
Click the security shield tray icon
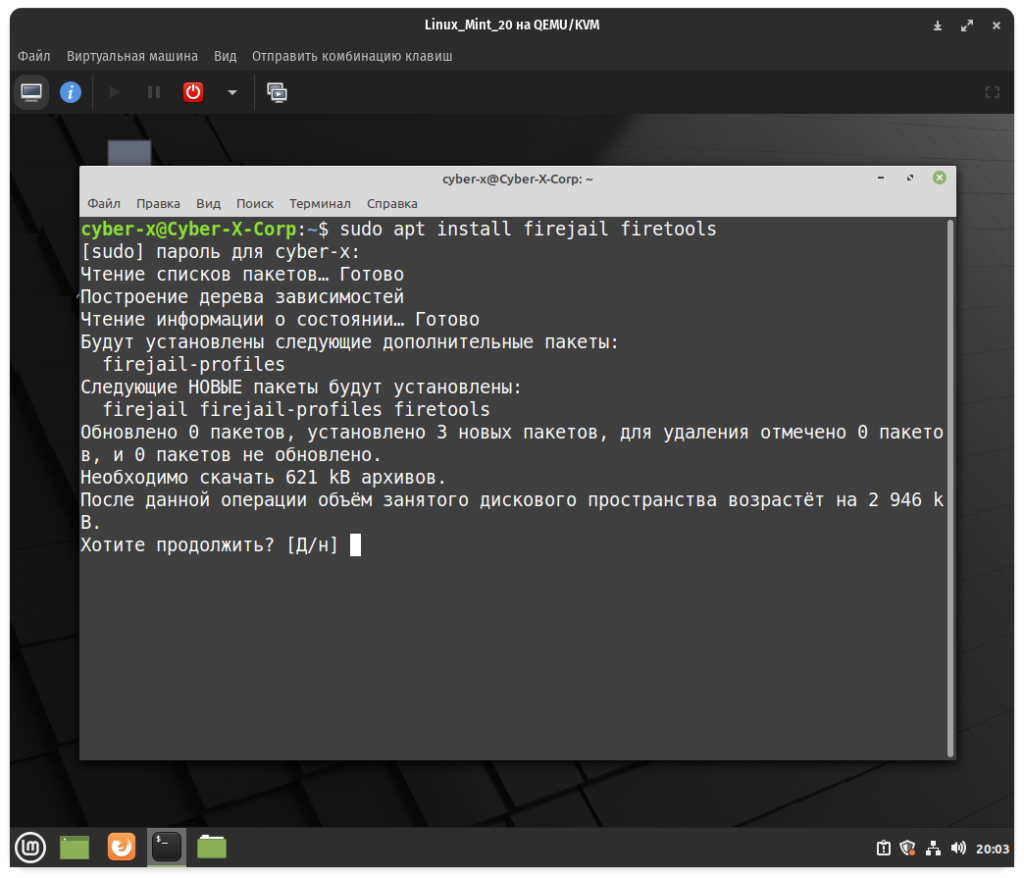click(907, 848)
